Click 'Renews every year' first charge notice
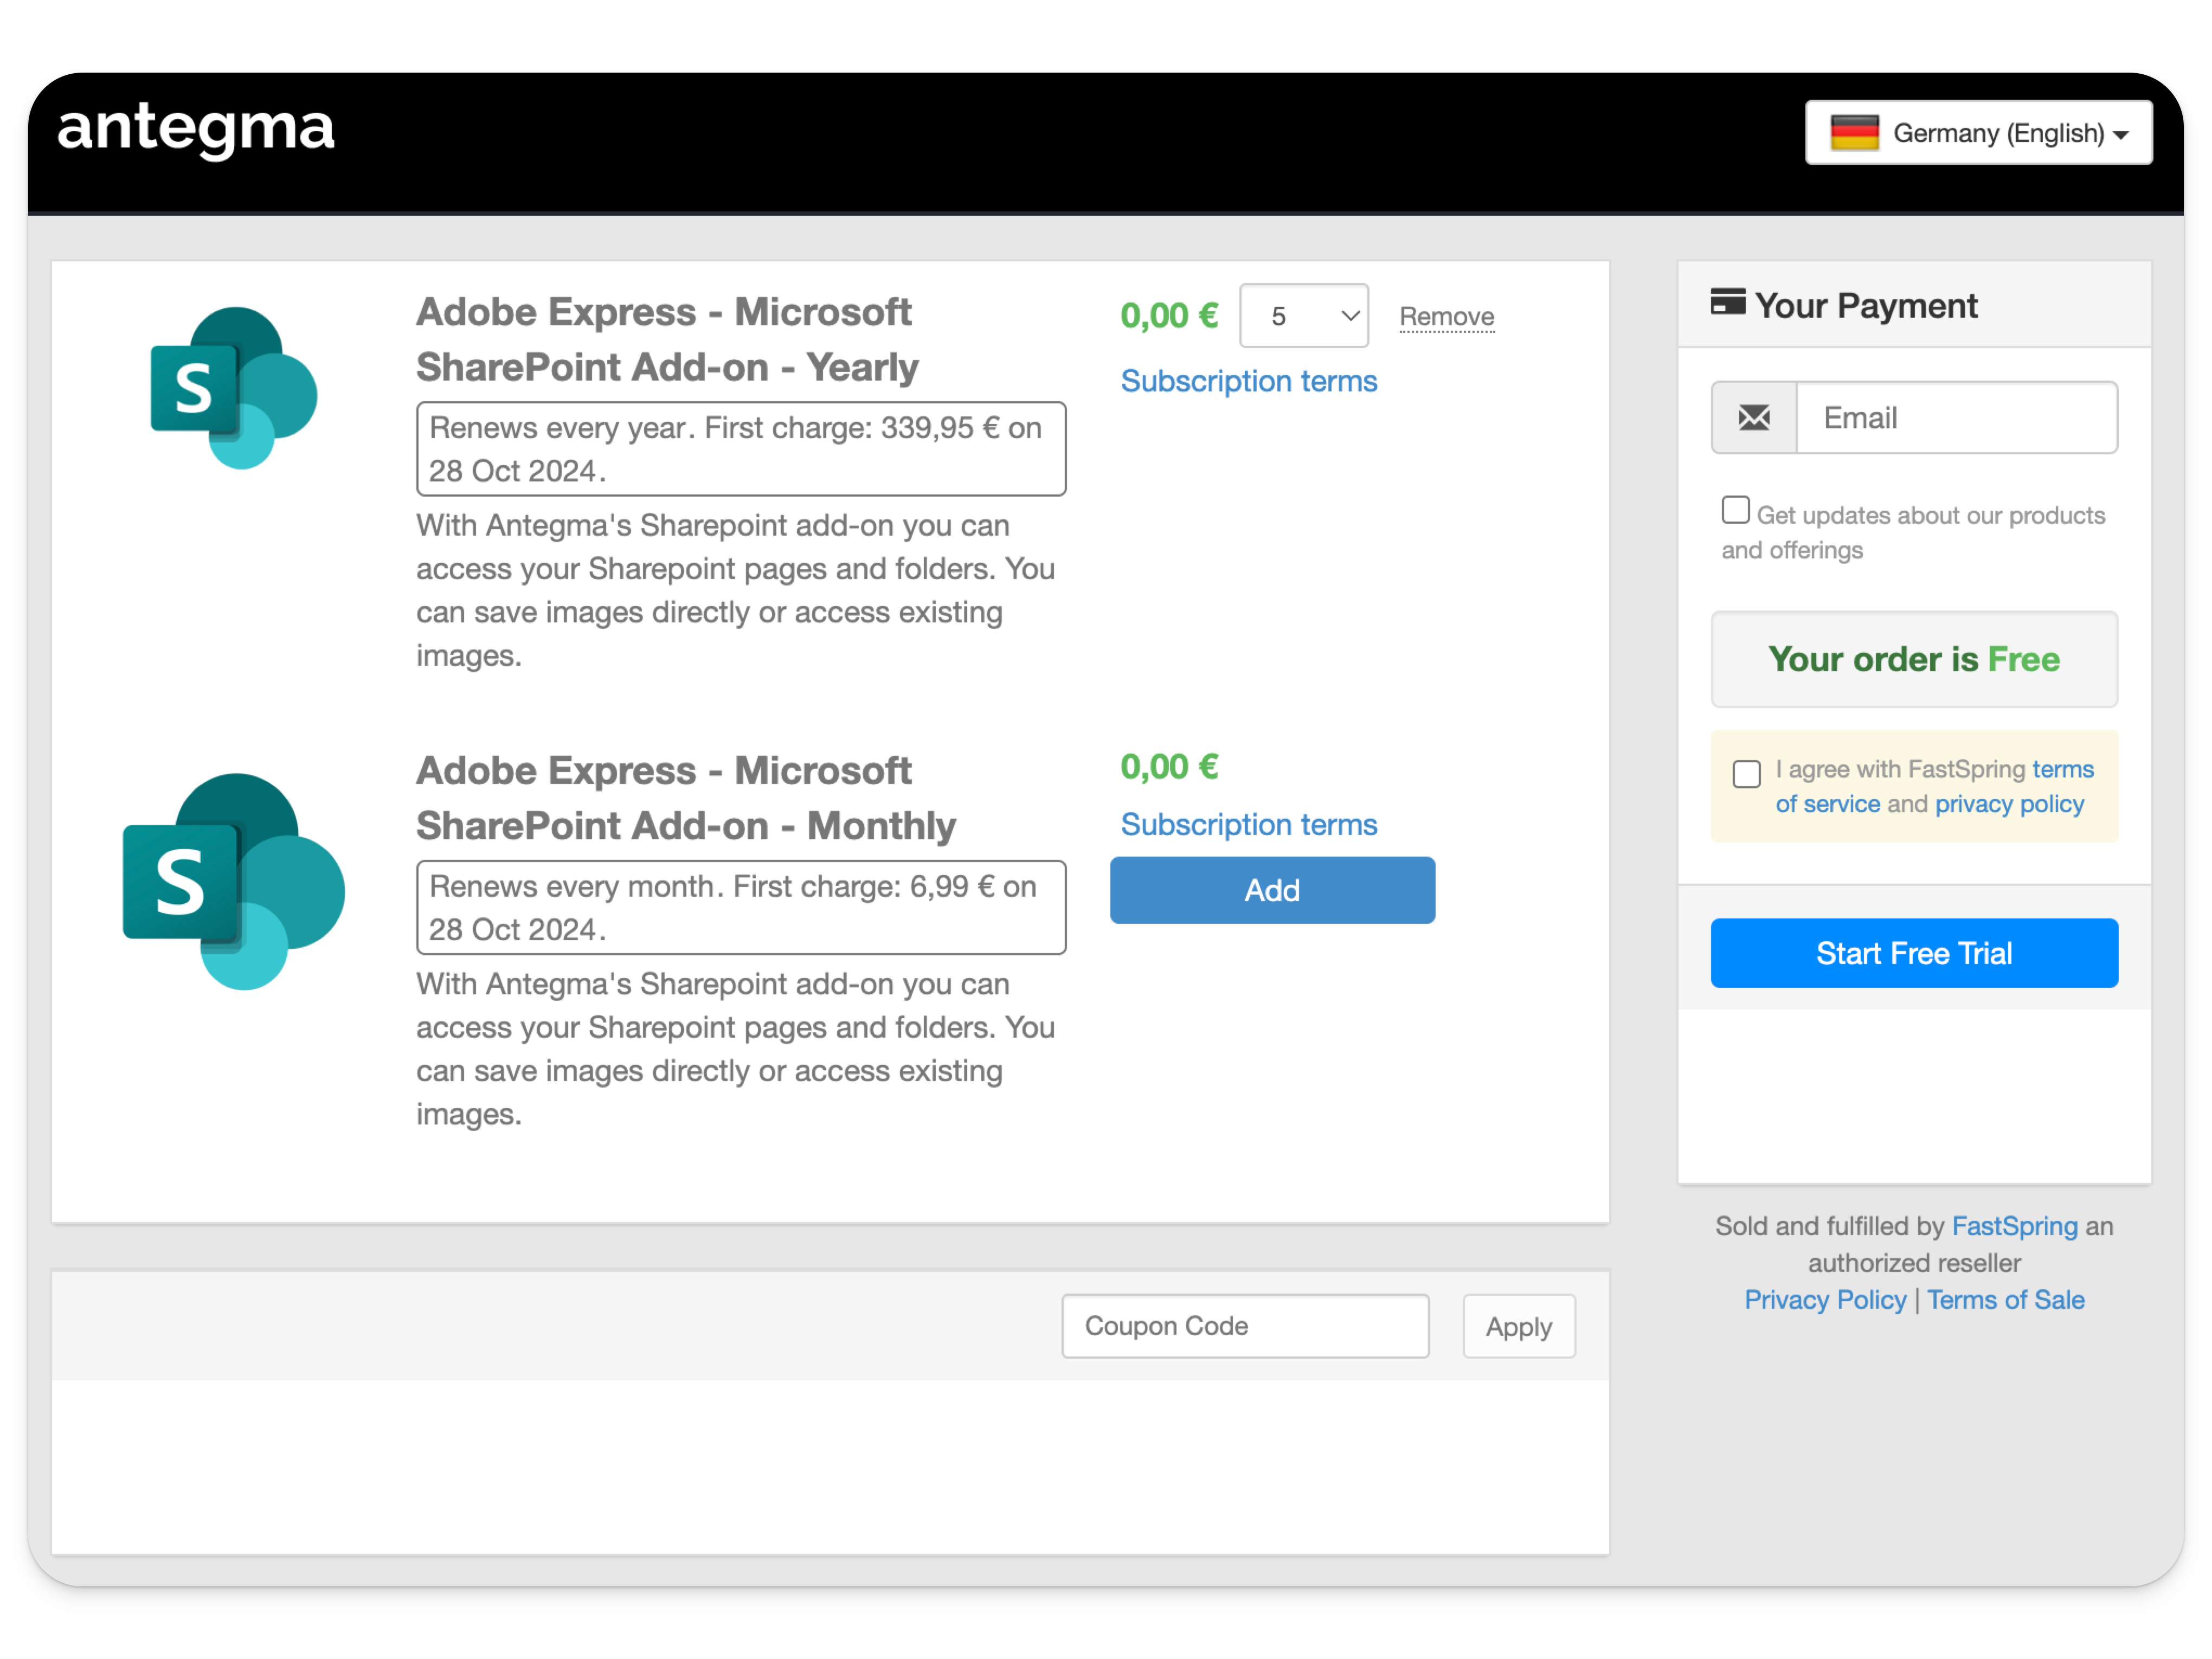 (x=740, y=449)
